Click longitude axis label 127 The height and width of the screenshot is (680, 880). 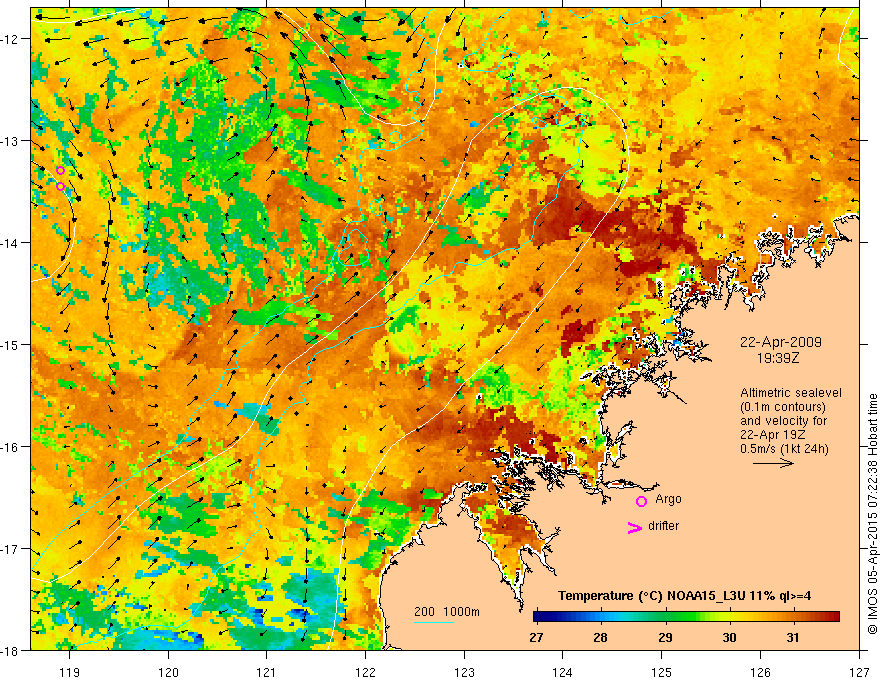(x=859, y=672)
